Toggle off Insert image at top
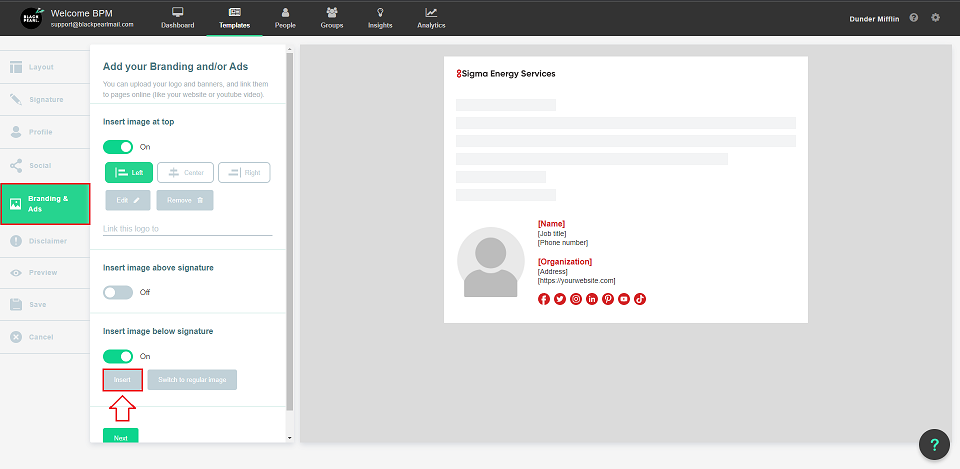 tap(118, 147)
